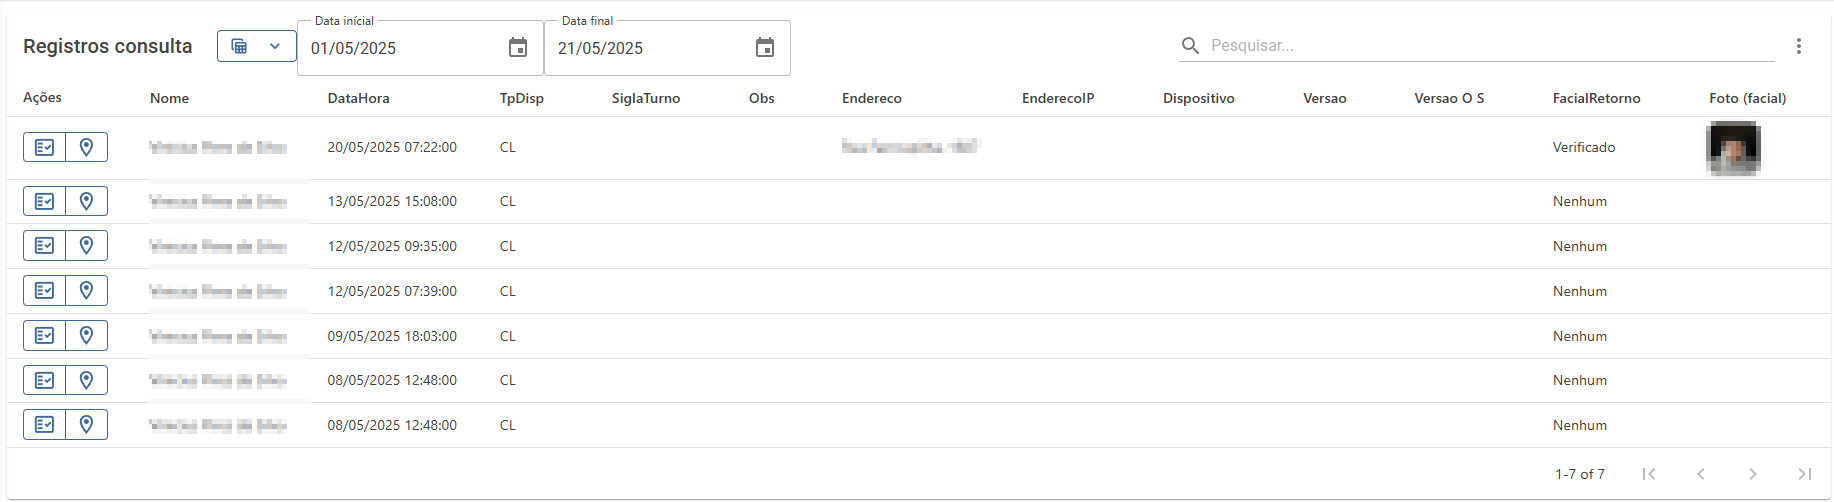Show map location for the 20/05/2025 07:22:00 record

87,147
